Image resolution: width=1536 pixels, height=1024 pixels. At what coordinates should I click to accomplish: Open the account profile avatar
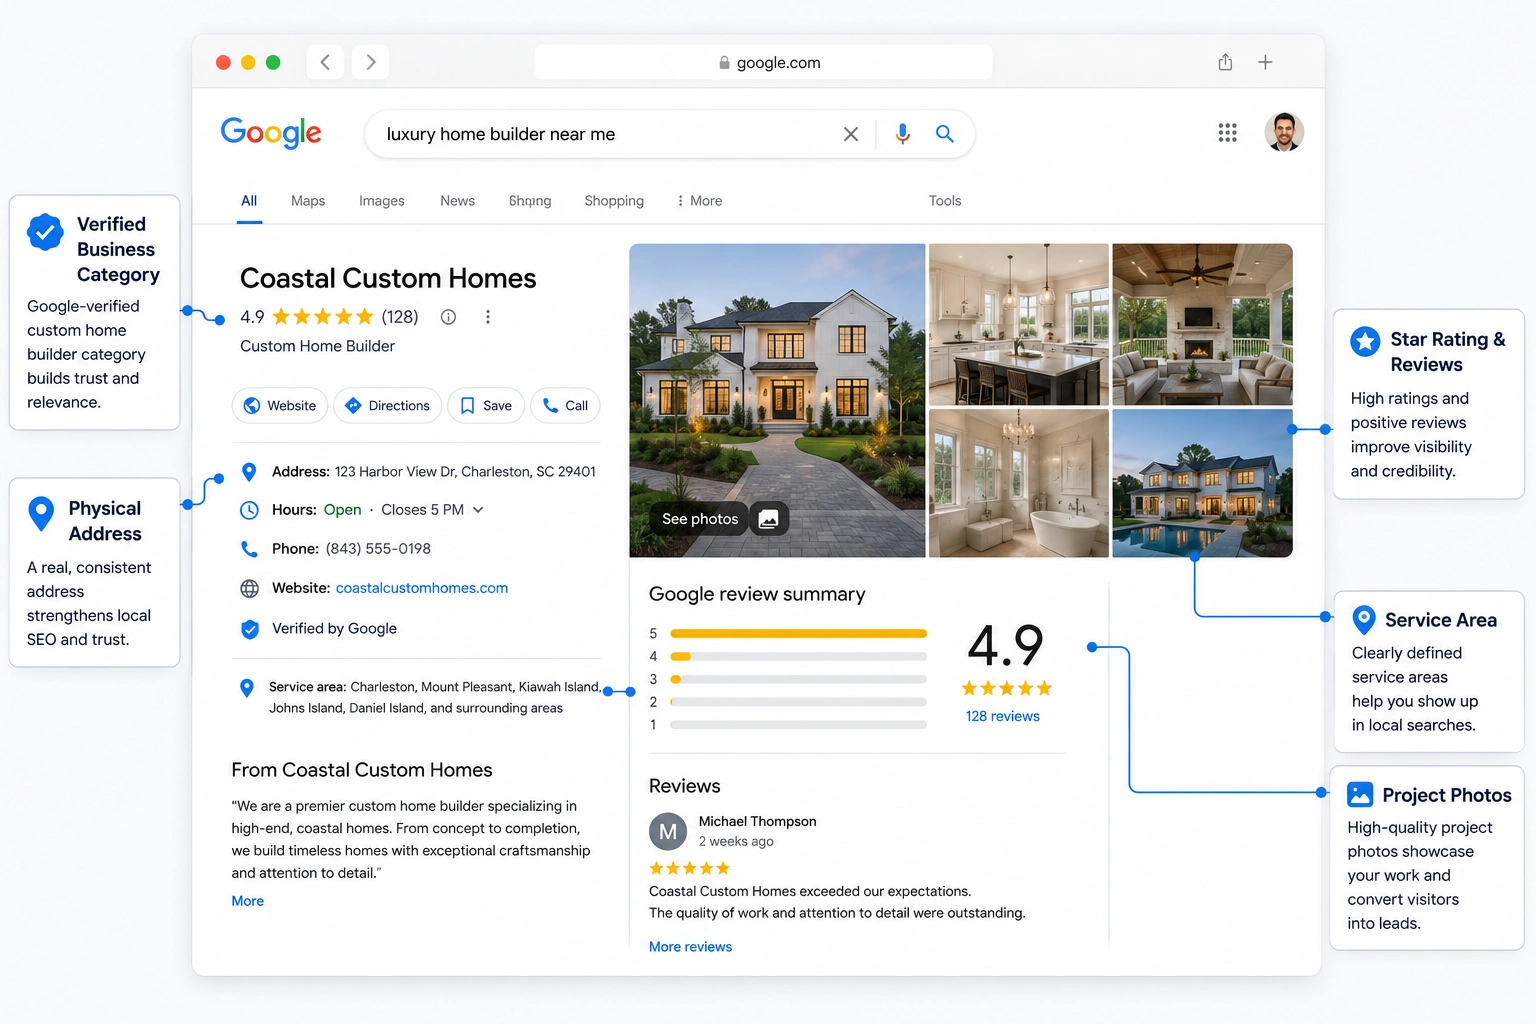coord(1284,132)
